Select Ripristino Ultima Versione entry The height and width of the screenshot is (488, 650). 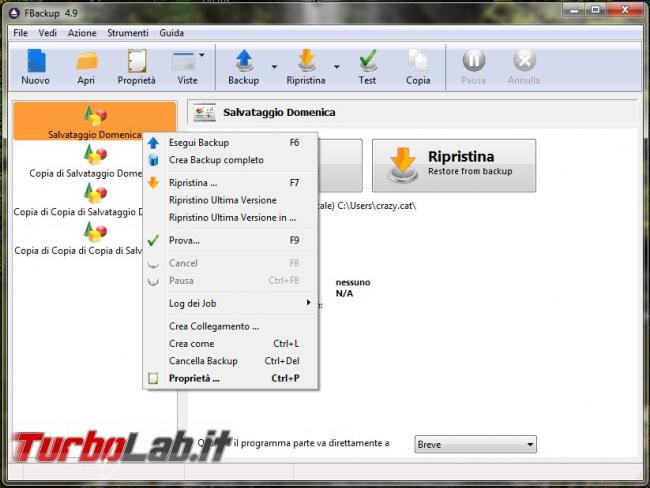[x=230, y=200]
